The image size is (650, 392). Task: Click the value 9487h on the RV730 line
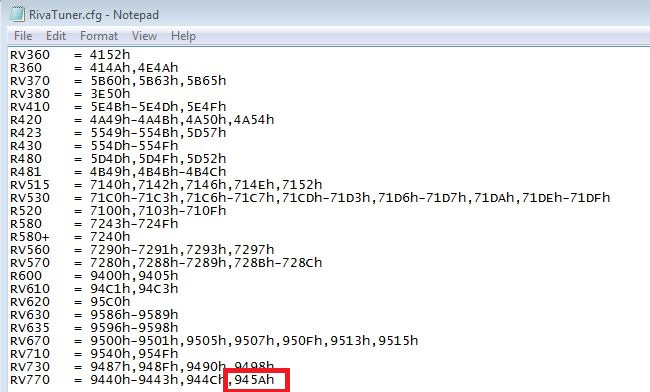pos(110,367)
